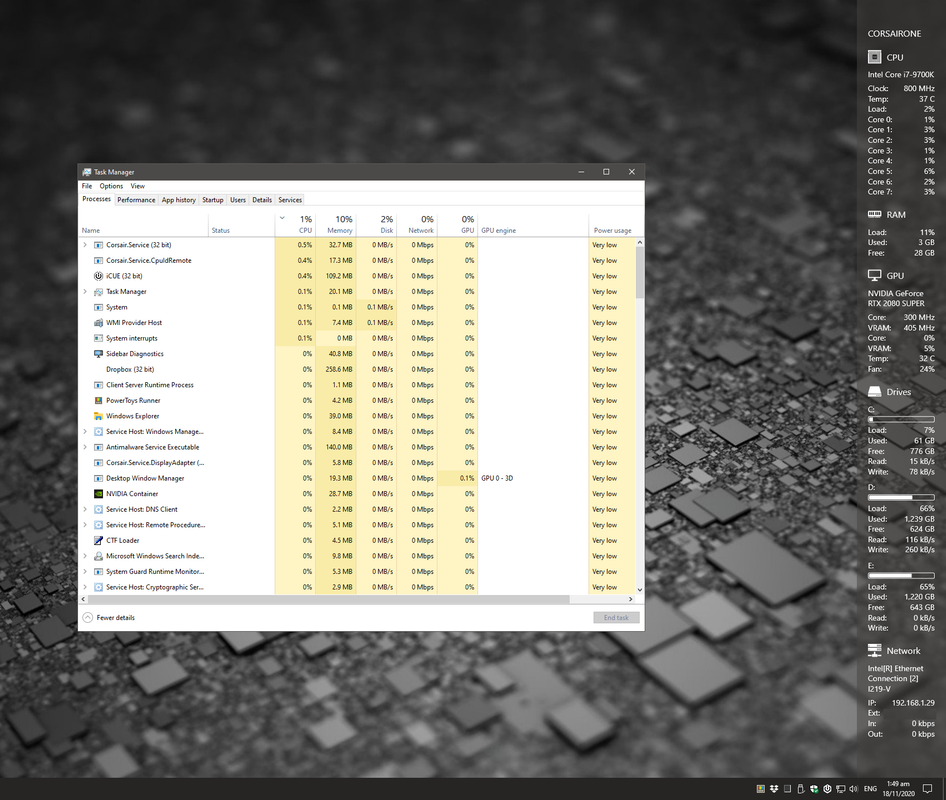The width and height of the screenshot is (946, 800).
Task: Switch to the Details tab
Action: [x=262, y=200]
